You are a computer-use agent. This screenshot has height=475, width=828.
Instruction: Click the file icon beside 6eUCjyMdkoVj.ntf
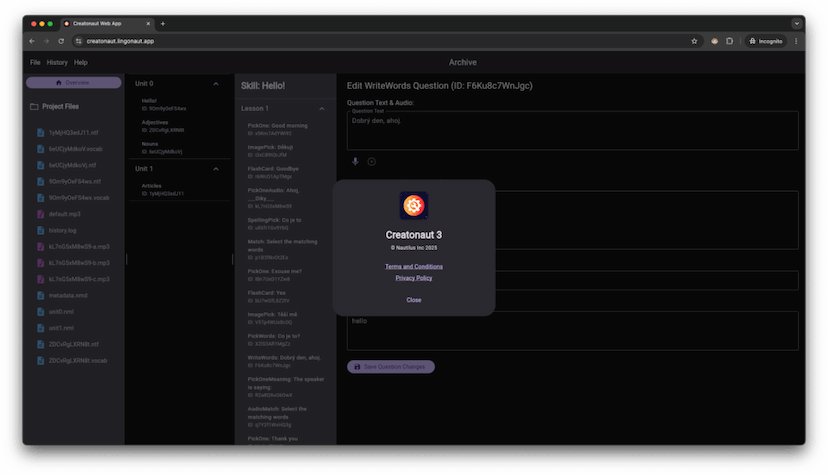pos(41,165)
